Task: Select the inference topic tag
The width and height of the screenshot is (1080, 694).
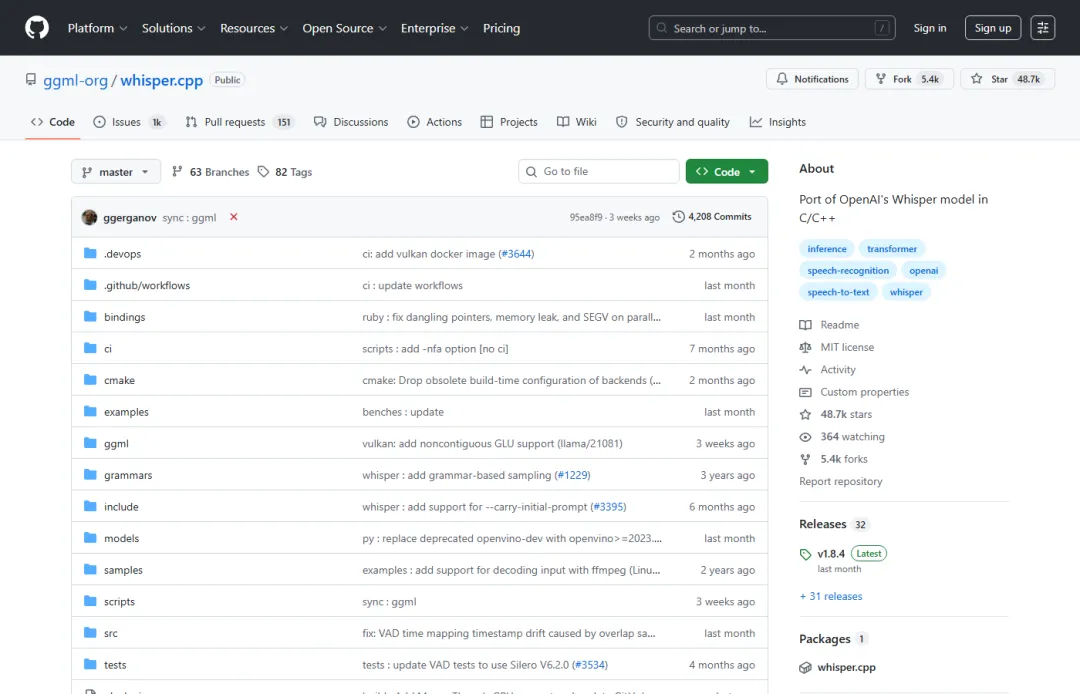Action: coord(827,249)
